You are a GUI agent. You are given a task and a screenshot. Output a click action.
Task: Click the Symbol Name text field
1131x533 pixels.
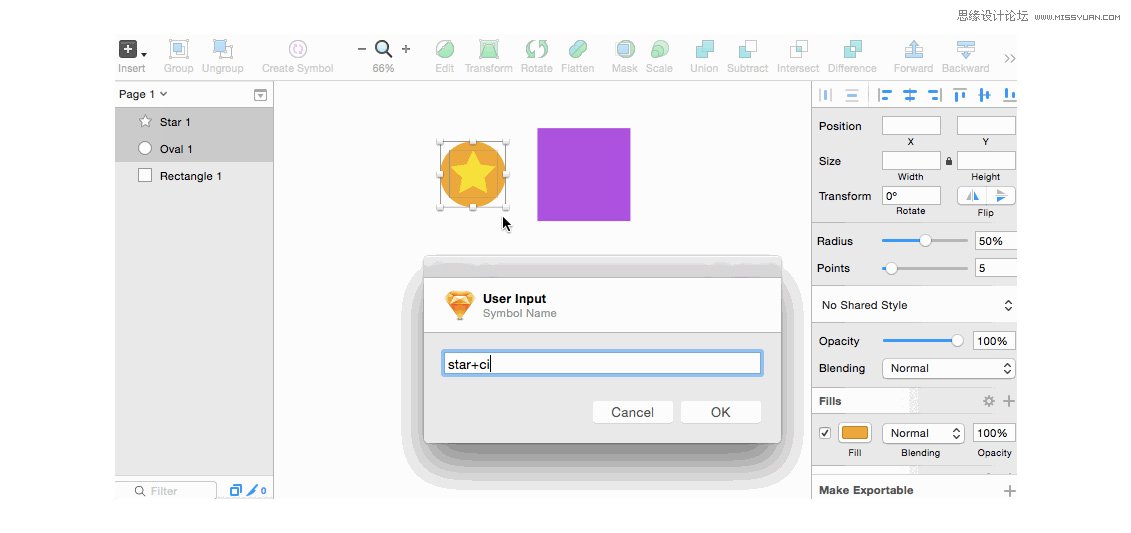[x=602, y=364]
